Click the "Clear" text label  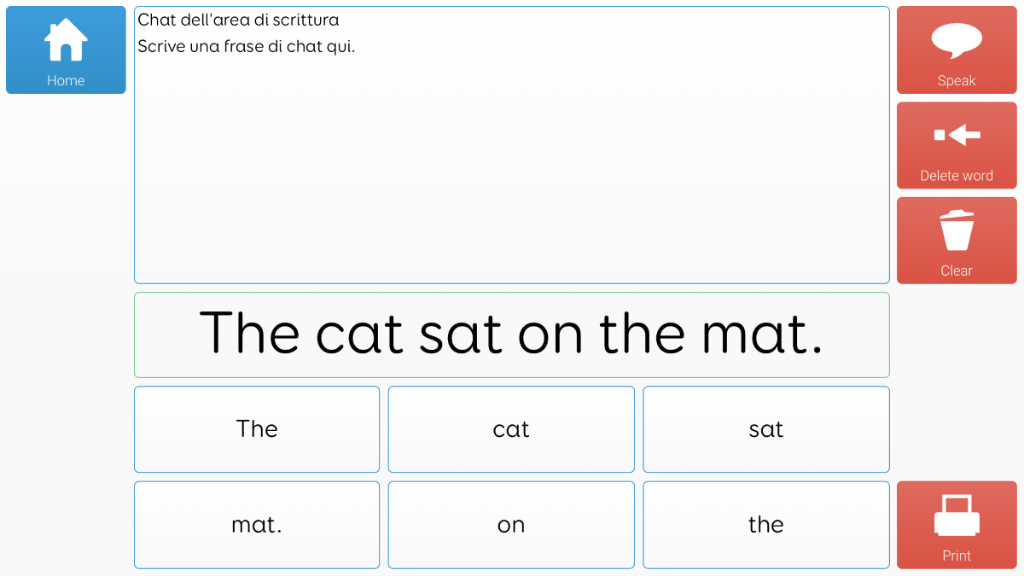click(956, 270)
